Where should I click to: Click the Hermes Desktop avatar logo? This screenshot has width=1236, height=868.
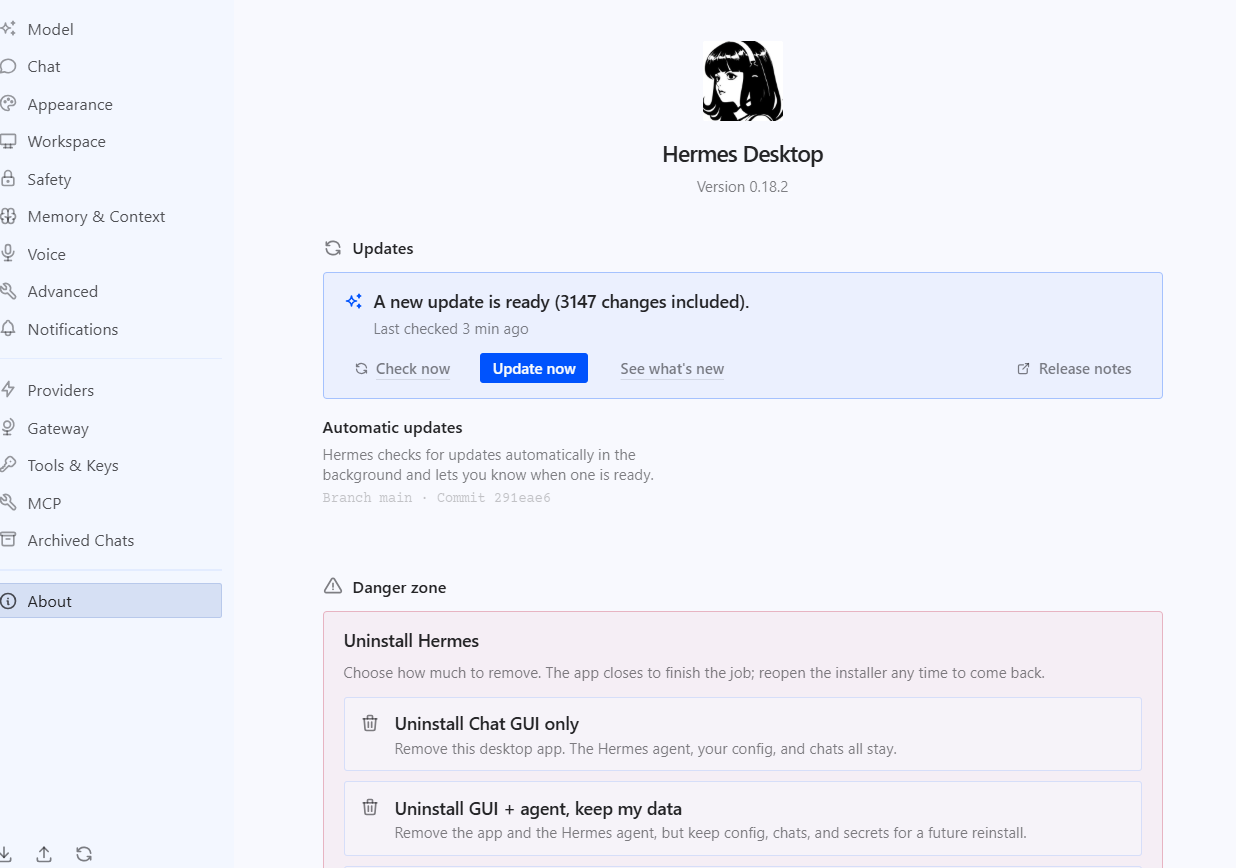click(742, 81)
